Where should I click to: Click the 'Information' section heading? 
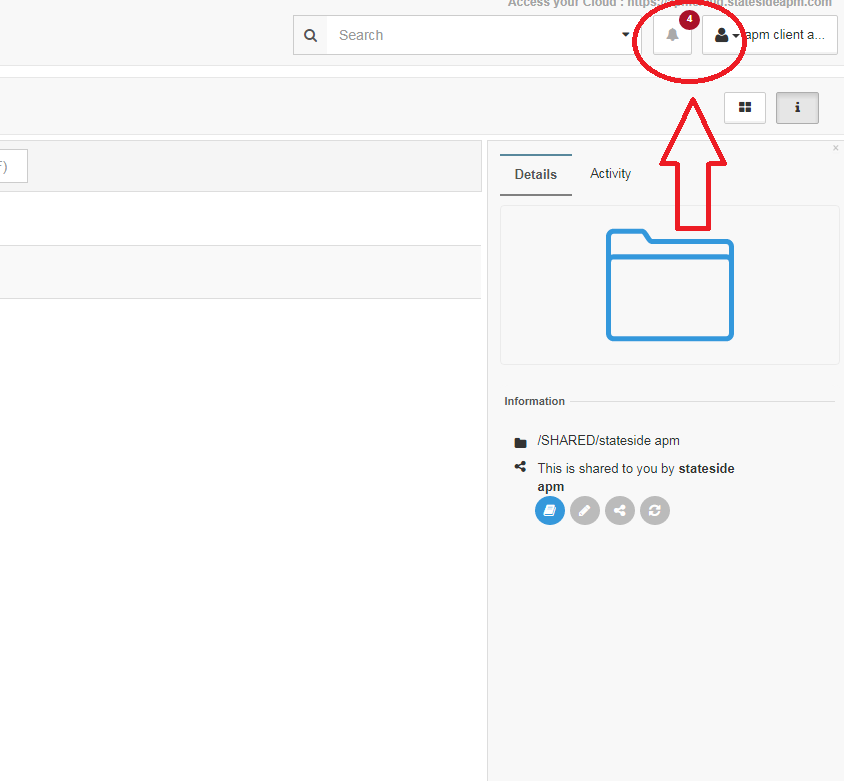[534, 401]
